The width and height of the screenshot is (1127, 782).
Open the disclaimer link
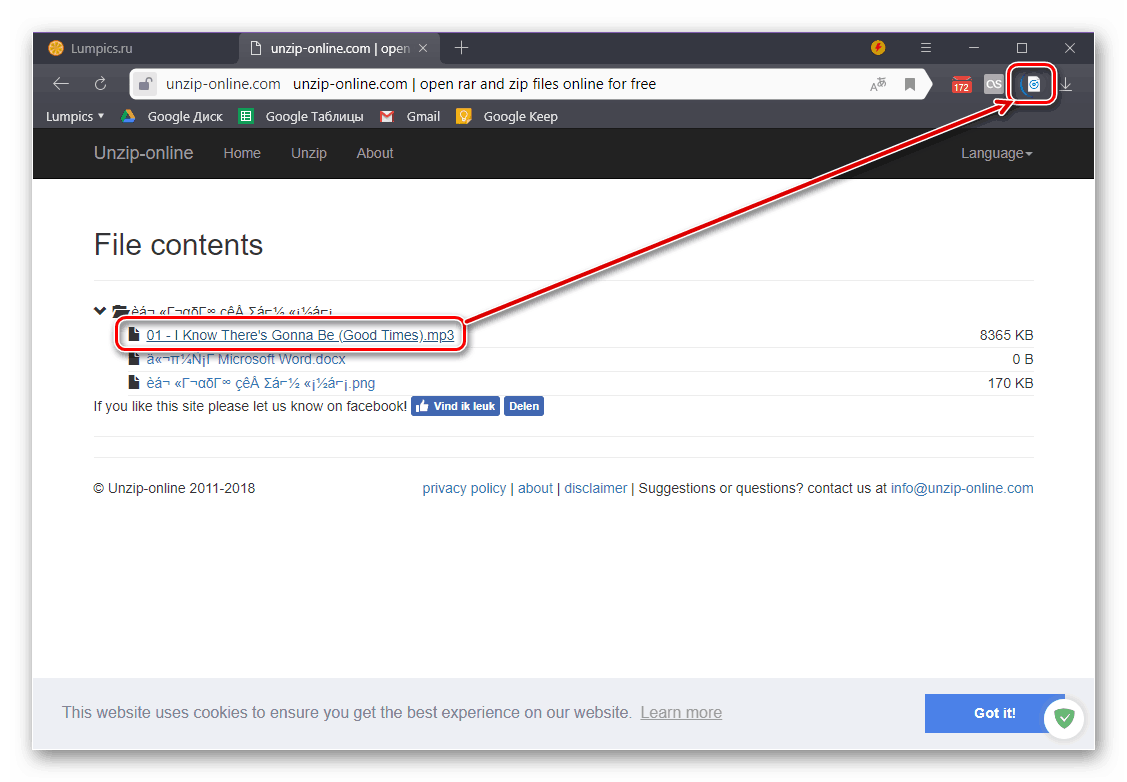click(x=596, y=488)
